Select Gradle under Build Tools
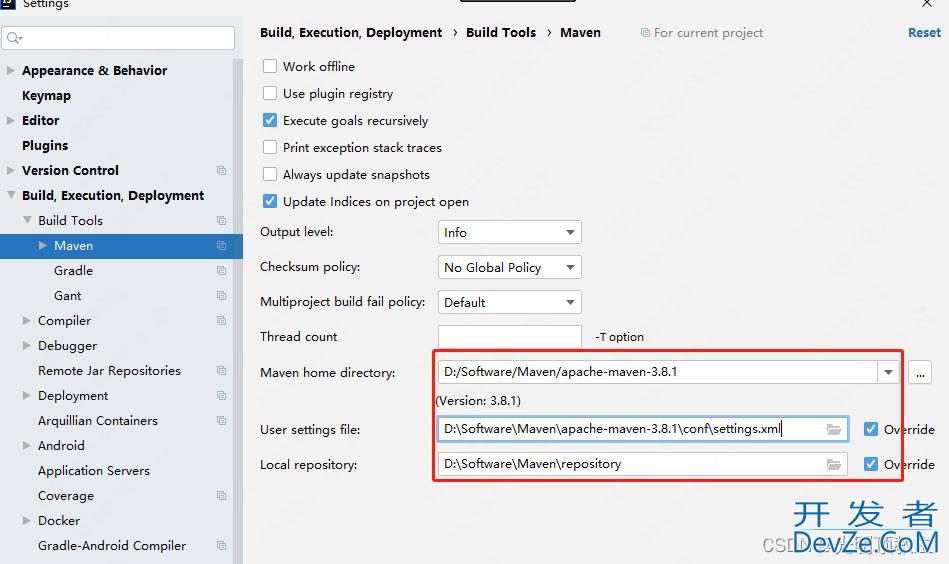Viewport: 949px width, 564px height. click(x=73, y=271)
